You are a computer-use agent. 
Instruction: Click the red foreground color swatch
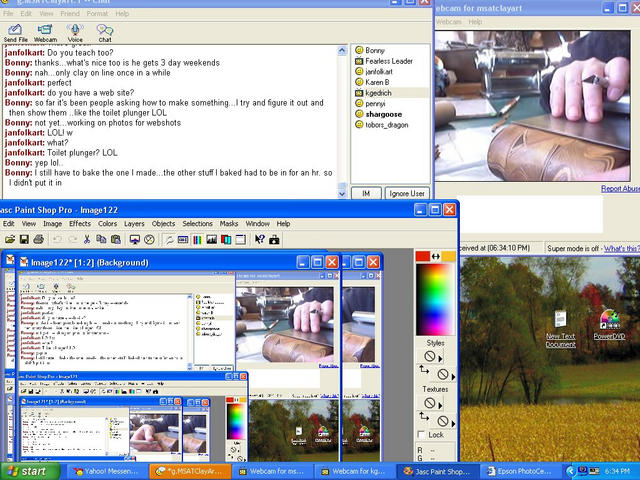point(422,256)
